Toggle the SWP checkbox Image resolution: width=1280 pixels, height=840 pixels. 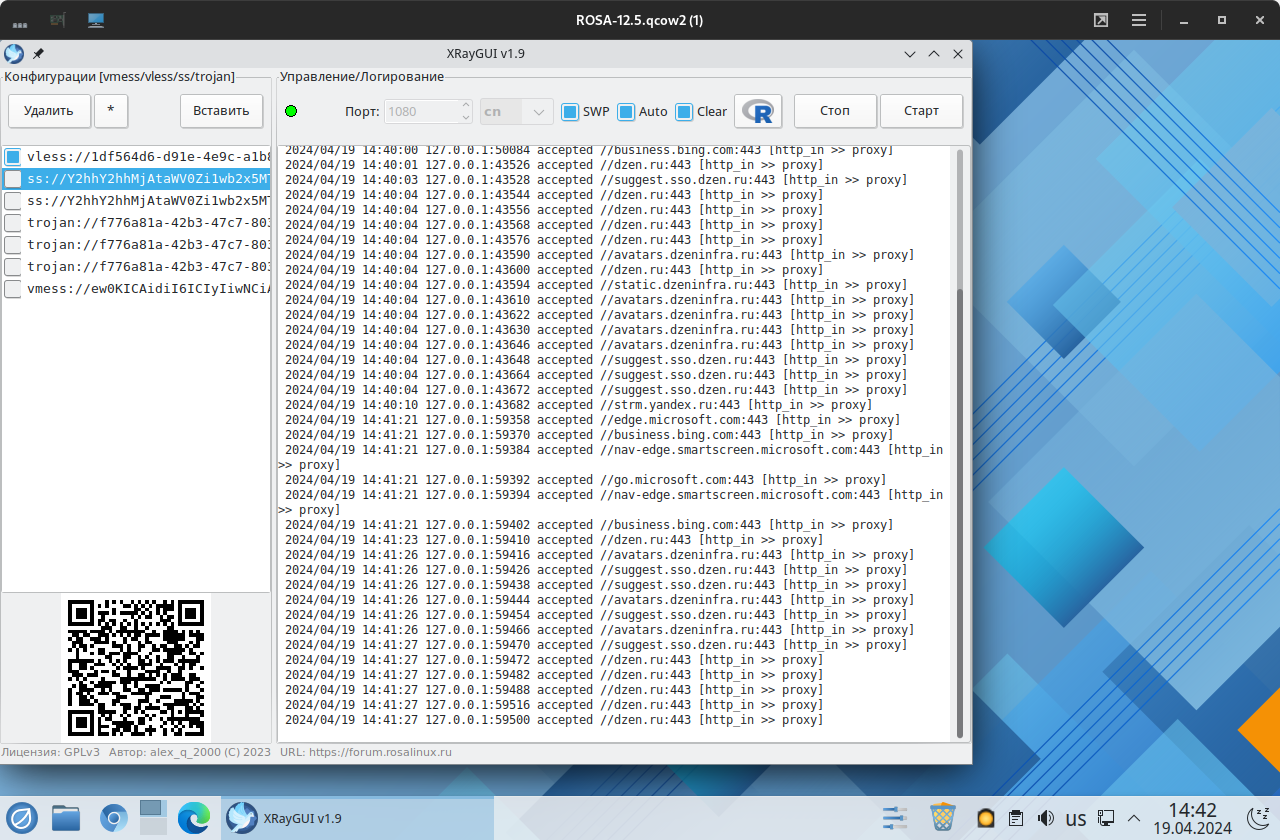tap(570, 112)
